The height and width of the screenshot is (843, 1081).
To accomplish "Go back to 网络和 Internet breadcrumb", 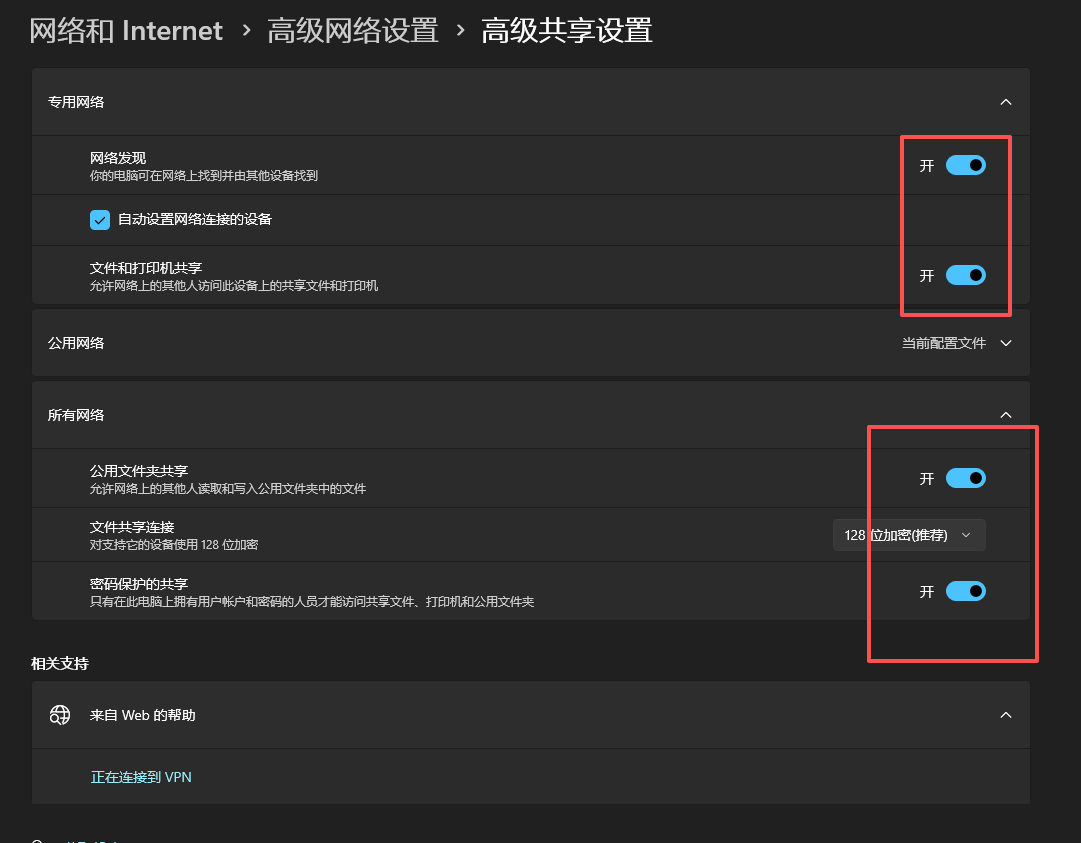I will pos(126,31).
